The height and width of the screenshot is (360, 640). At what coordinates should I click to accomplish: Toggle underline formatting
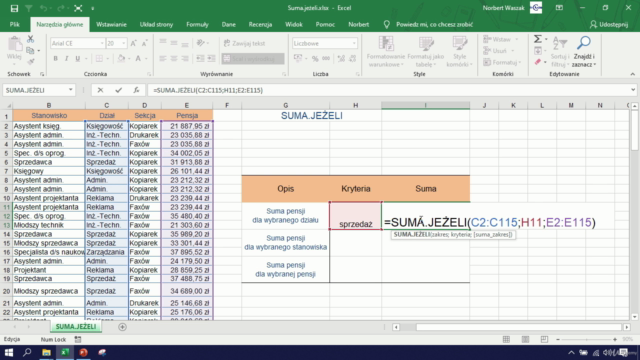coord(78,59)
